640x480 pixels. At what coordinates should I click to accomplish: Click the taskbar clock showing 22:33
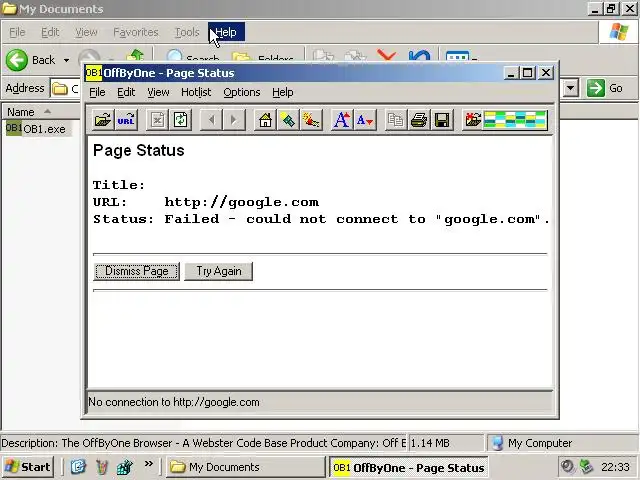(x=615, y=467)
